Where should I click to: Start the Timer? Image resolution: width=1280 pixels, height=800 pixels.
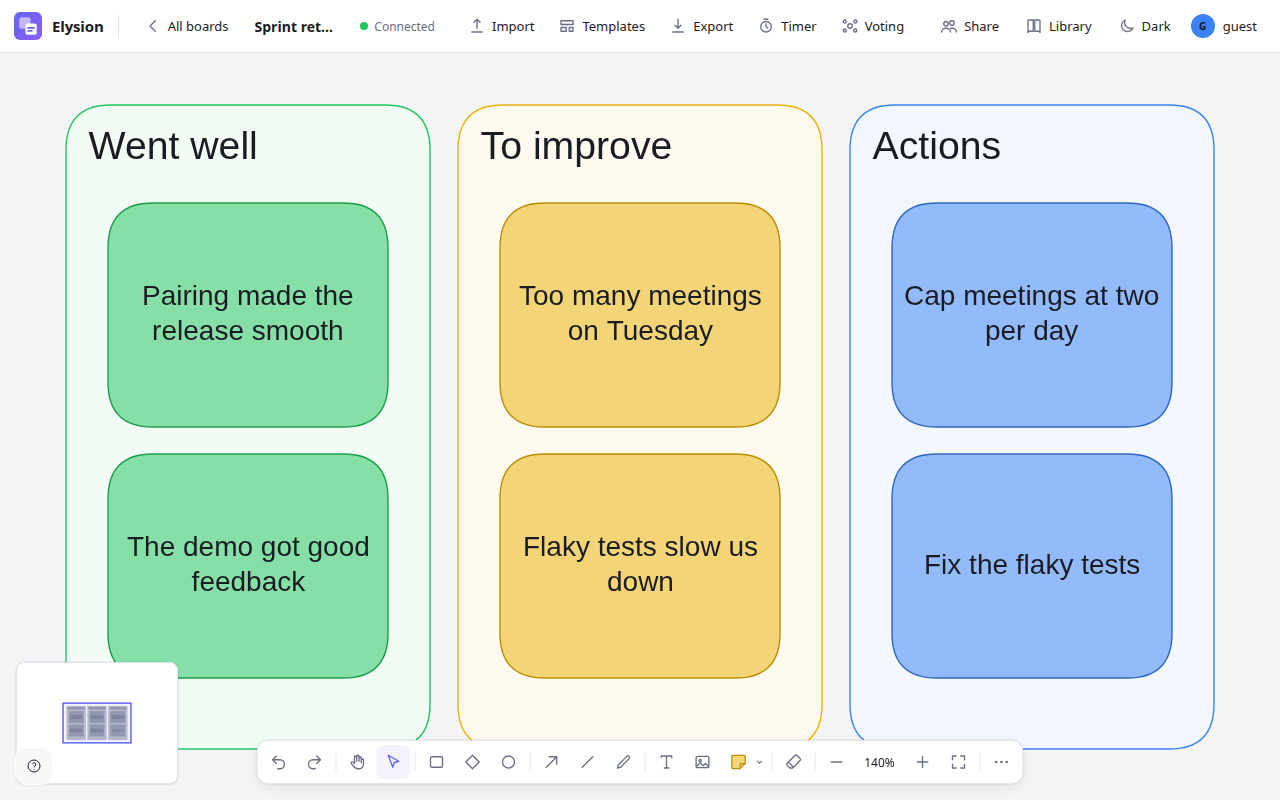787,26
